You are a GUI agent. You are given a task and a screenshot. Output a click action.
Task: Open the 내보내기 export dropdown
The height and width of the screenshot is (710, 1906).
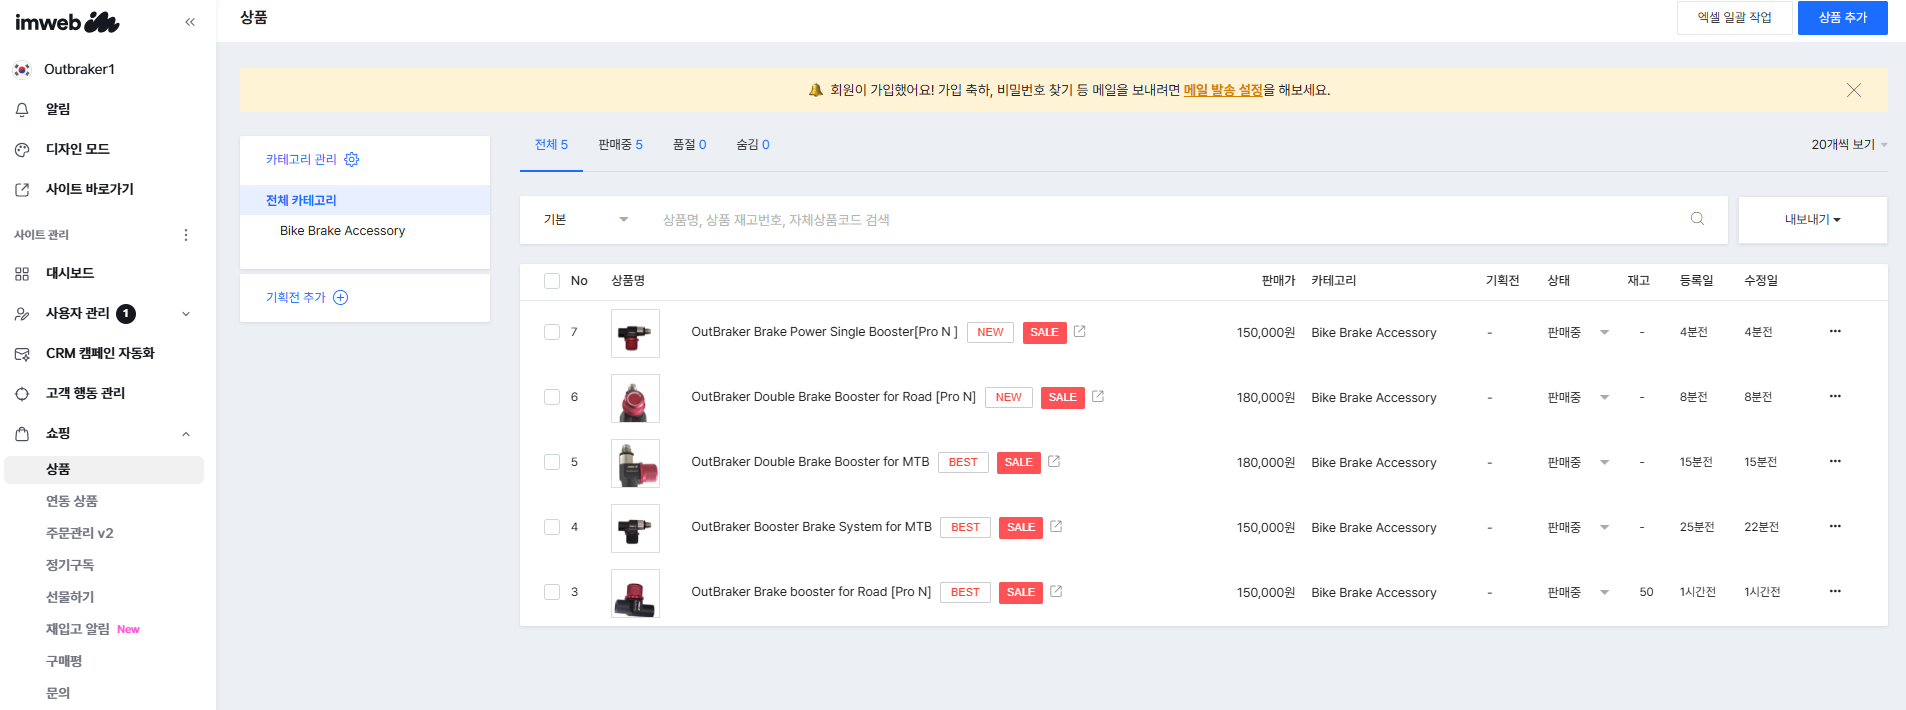[1812, 220]
